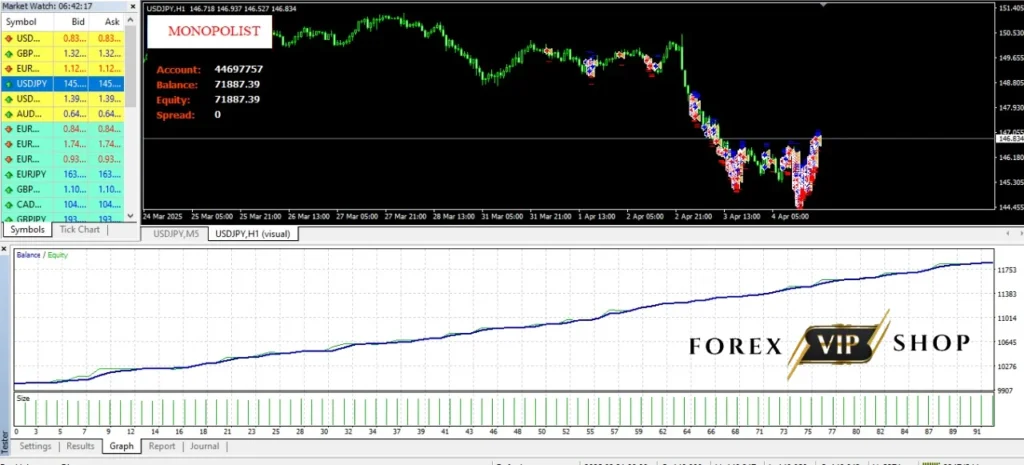Open the Symbols tab
The width and height of the screenshot is (1024, 465).
(x=27, y=229)
